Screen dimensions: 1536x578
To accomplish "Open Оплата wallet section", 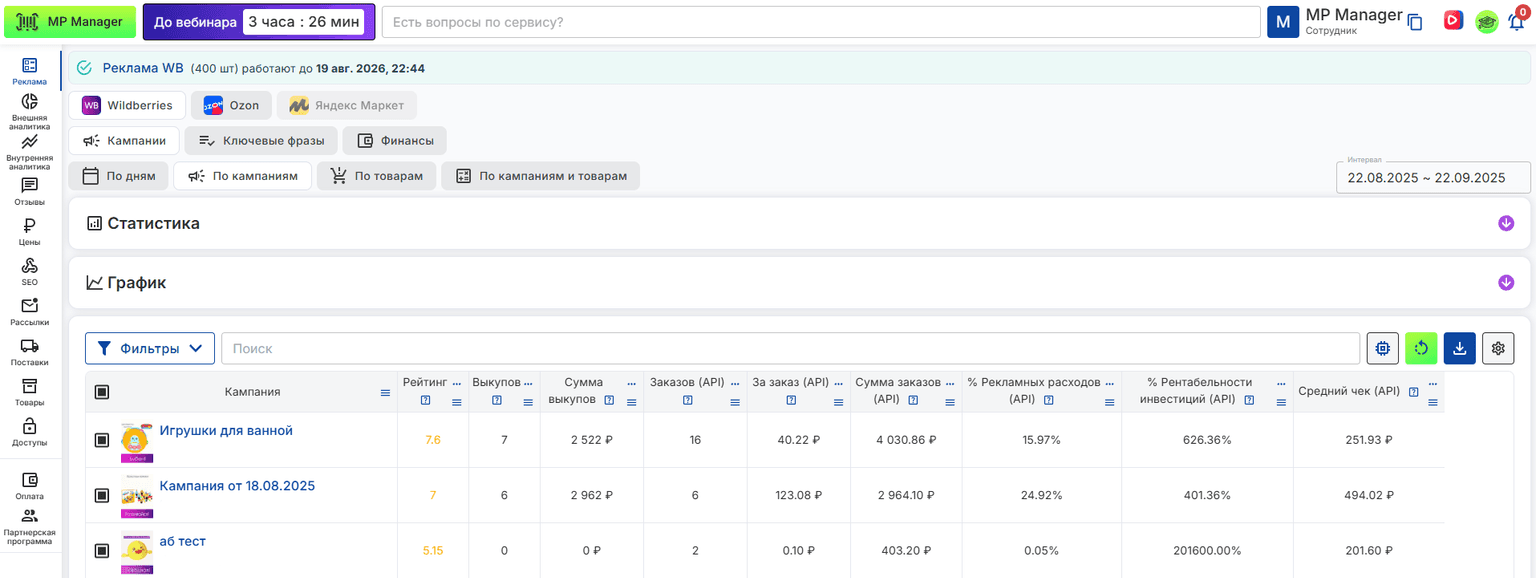I will pos(29,485).
